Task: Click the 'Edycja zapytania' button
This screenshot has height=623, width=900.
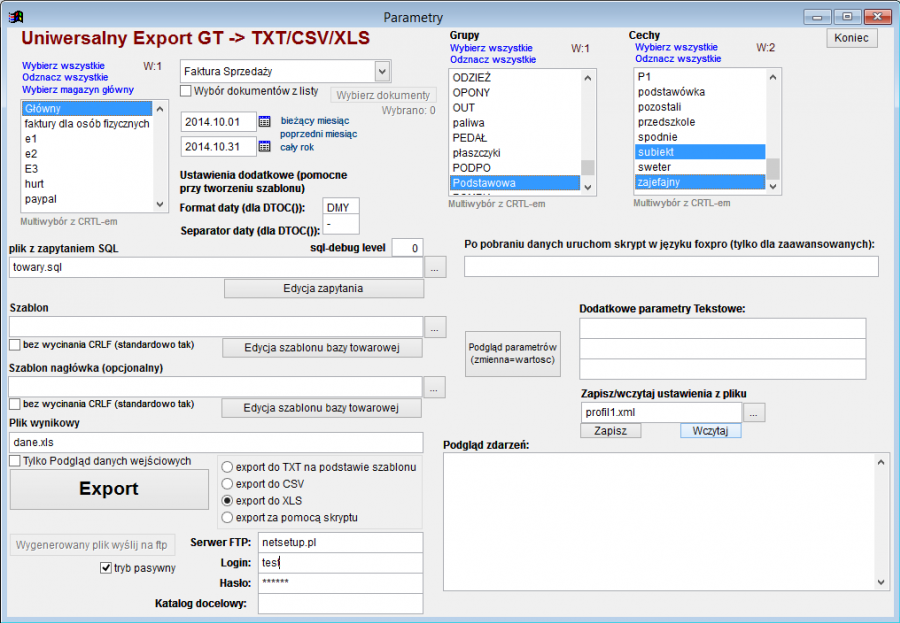Action: coord(324,288)
